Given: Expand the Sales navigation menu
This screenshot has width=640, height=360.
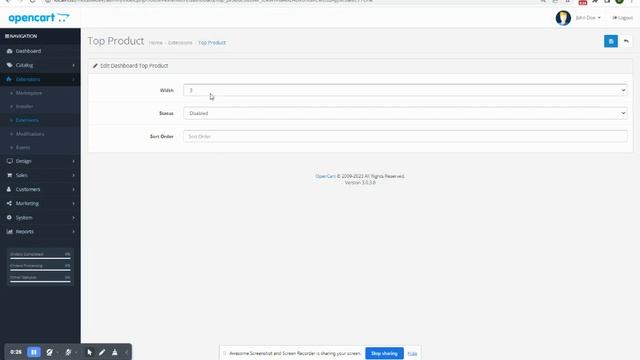Looking at the screenshot, I should 40,176.
